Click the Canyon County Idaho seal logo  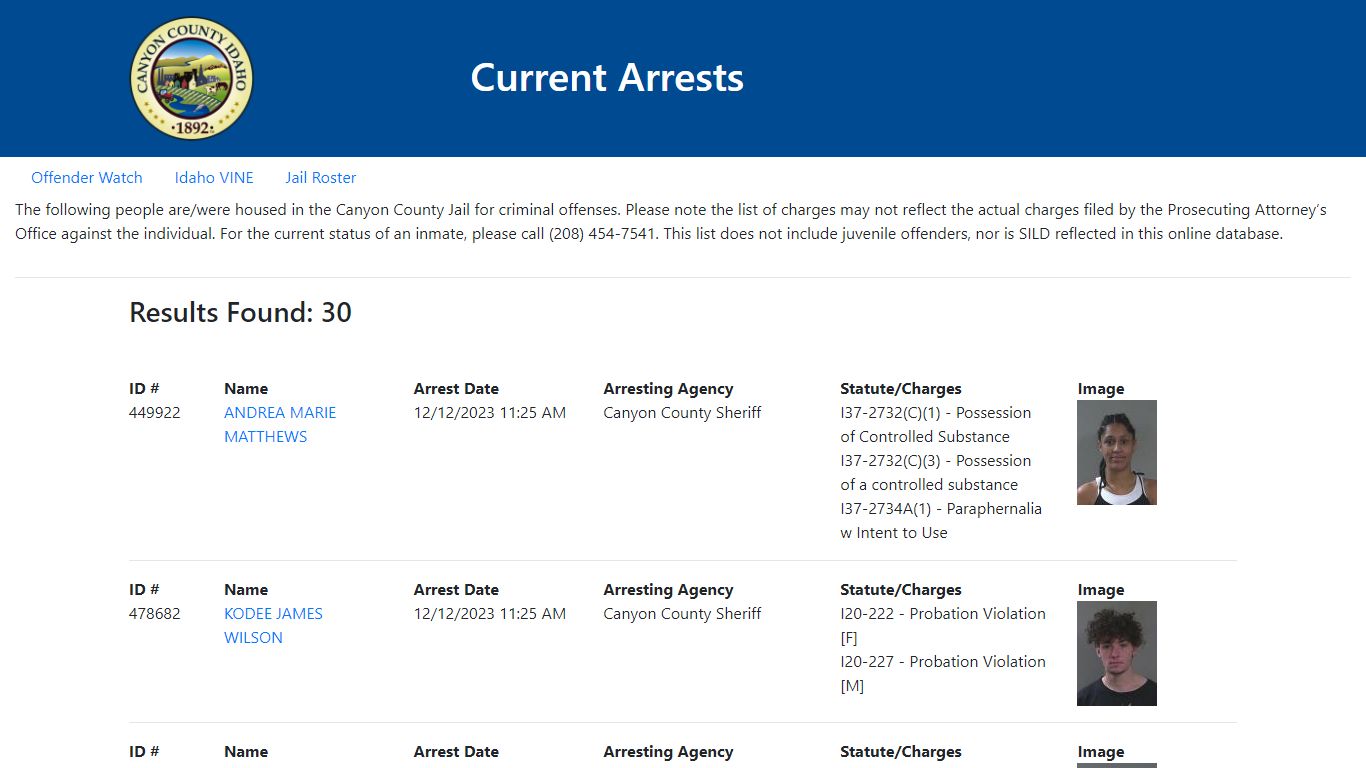point(192,78)
